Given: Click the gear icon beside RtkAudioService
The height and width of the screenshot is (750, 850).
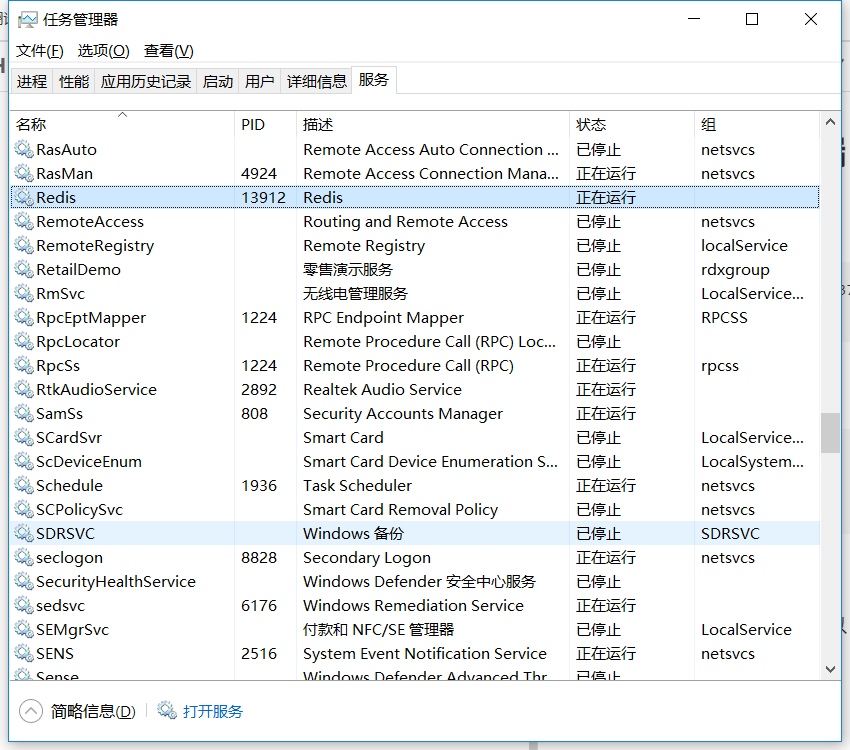Looking at the screenshot, I should [24, 389].
